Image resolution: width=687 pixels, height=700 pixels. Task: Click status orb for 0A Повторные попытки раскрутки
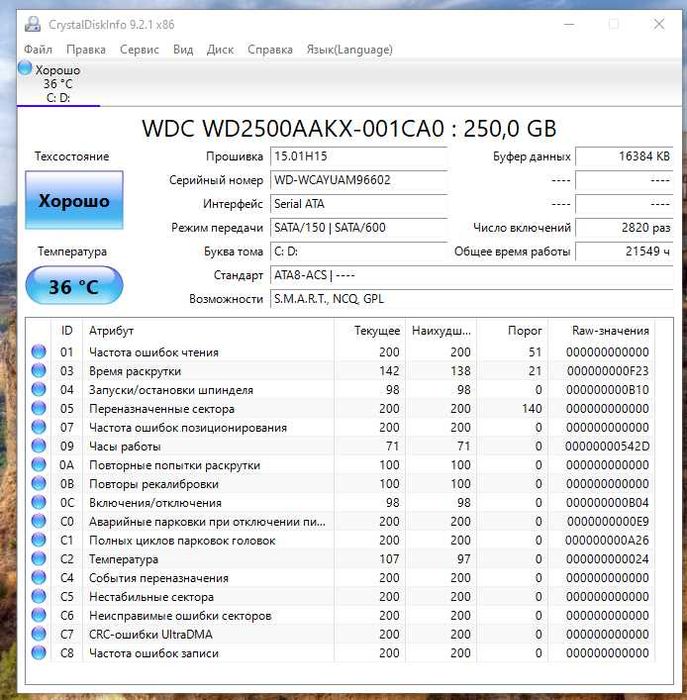39,465
